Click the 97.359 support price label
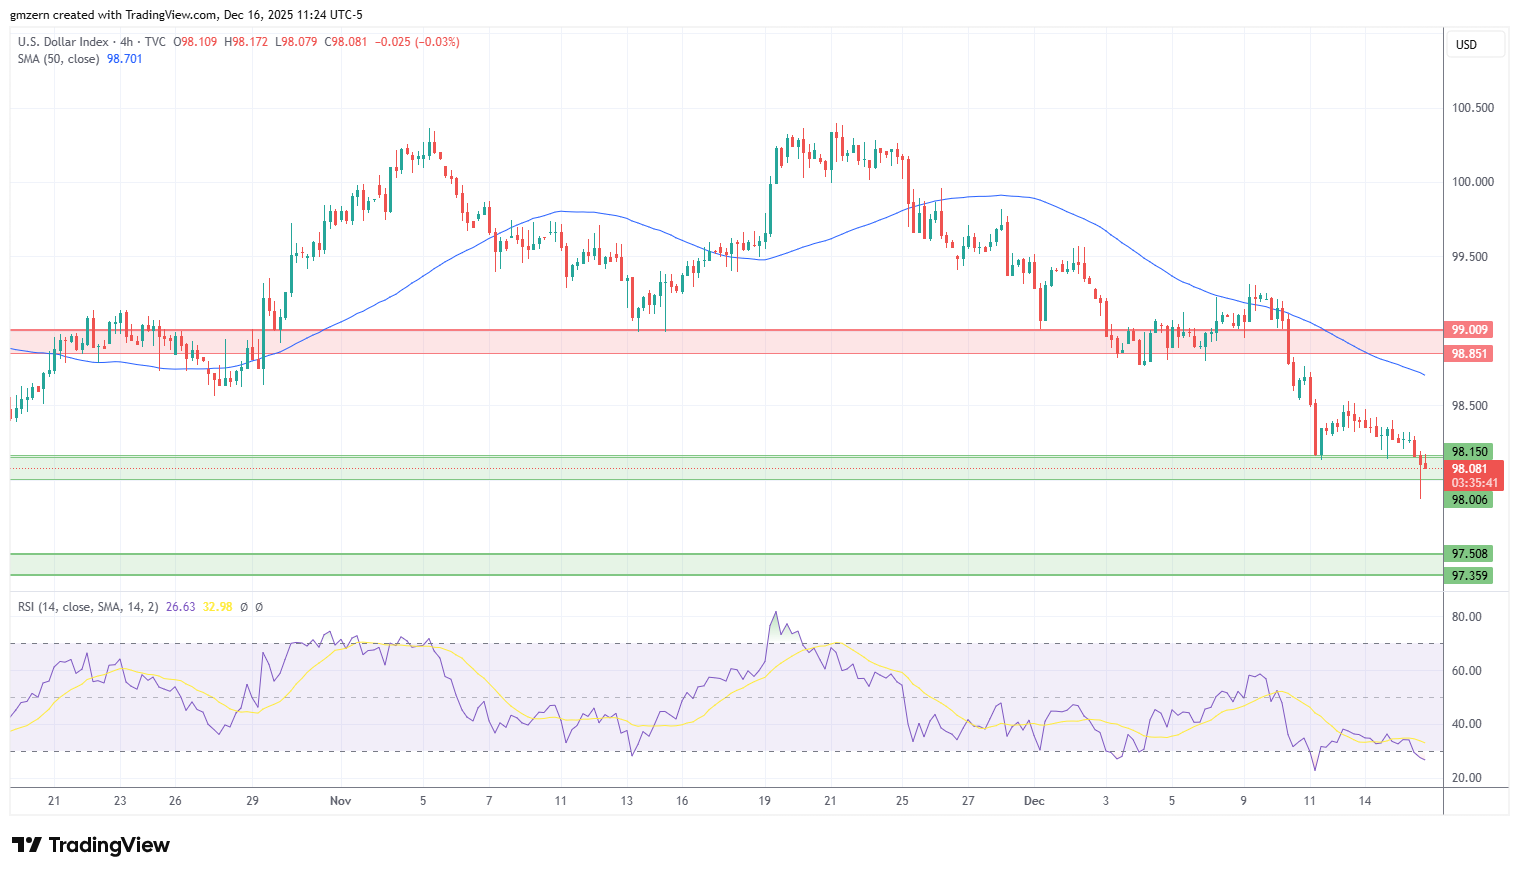This screenshot has width=1519, height=875. 1469,576
